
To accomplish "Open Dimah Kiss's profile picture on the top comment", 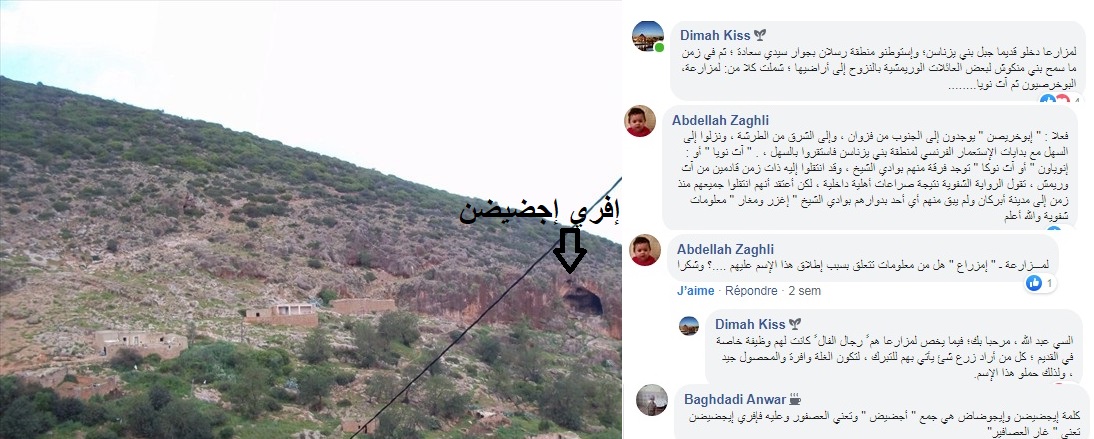I will point(647,36).
